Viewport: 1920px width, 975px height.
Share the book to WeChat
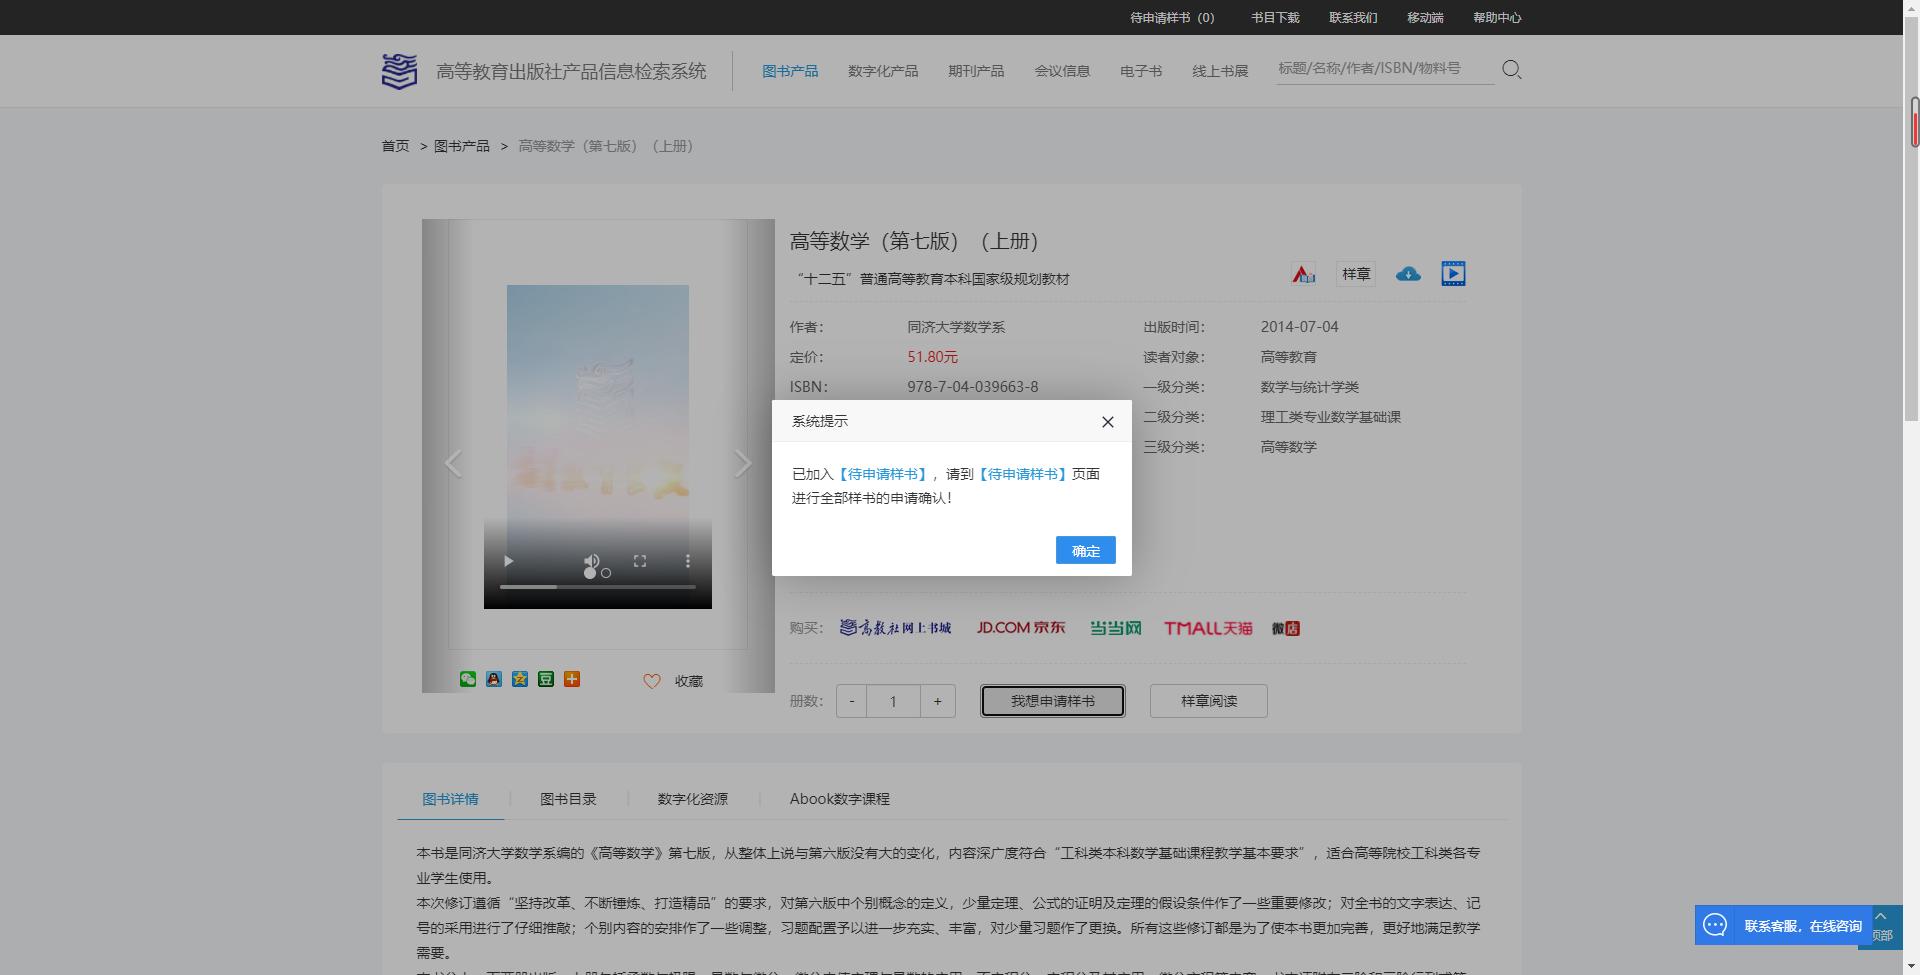(468, 679)
